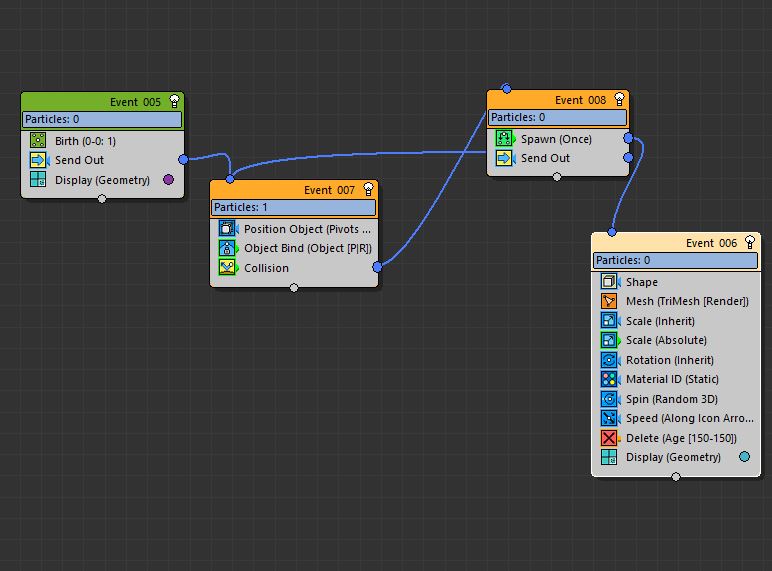The image size is (772, 571).
Task: Disable Event 008 via its lightbulb
Action: coord(619,99)
